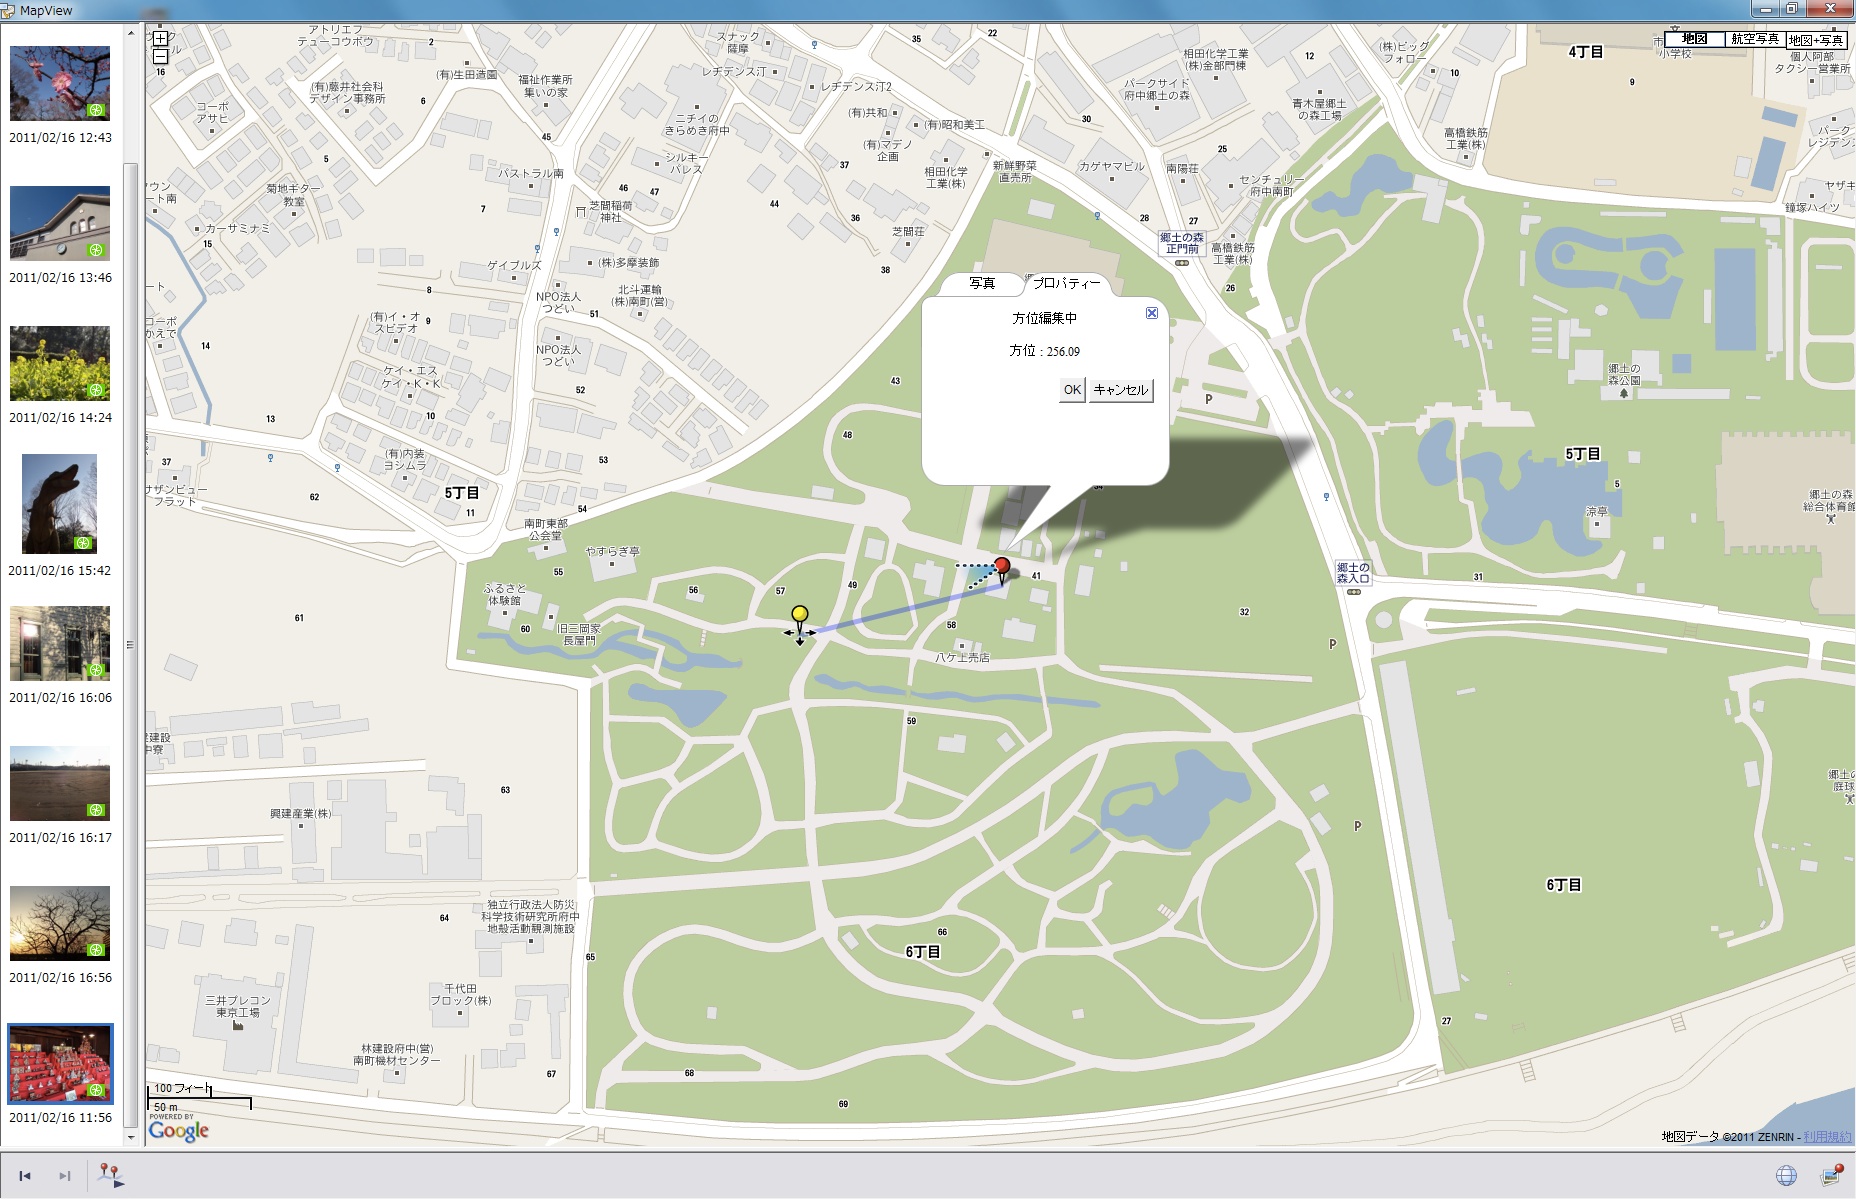Zoom out with the map minus button
1856x1200 pixels.
160,57
